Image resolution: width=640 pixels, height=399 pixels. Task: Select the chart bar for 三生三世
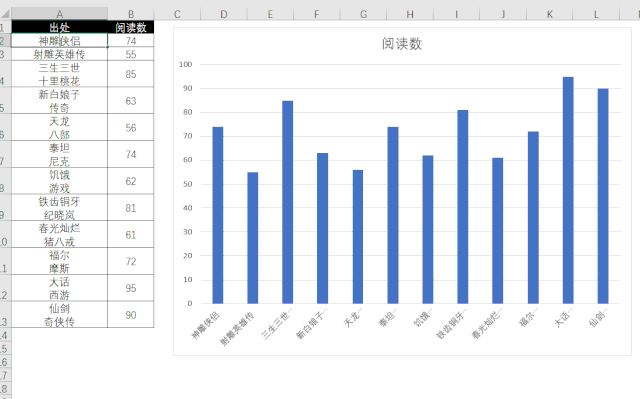[288, 202]
